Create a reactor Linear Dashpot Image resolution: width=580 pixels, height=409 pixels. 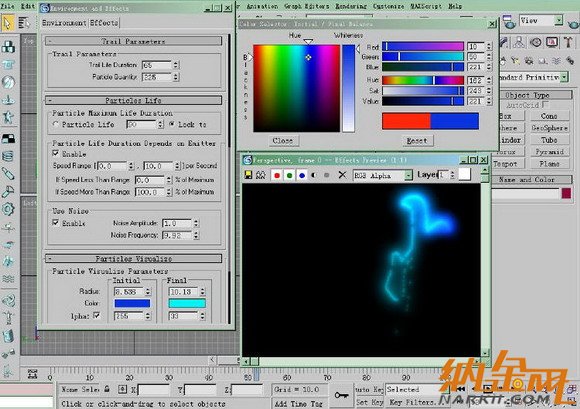tap(8, 173)
